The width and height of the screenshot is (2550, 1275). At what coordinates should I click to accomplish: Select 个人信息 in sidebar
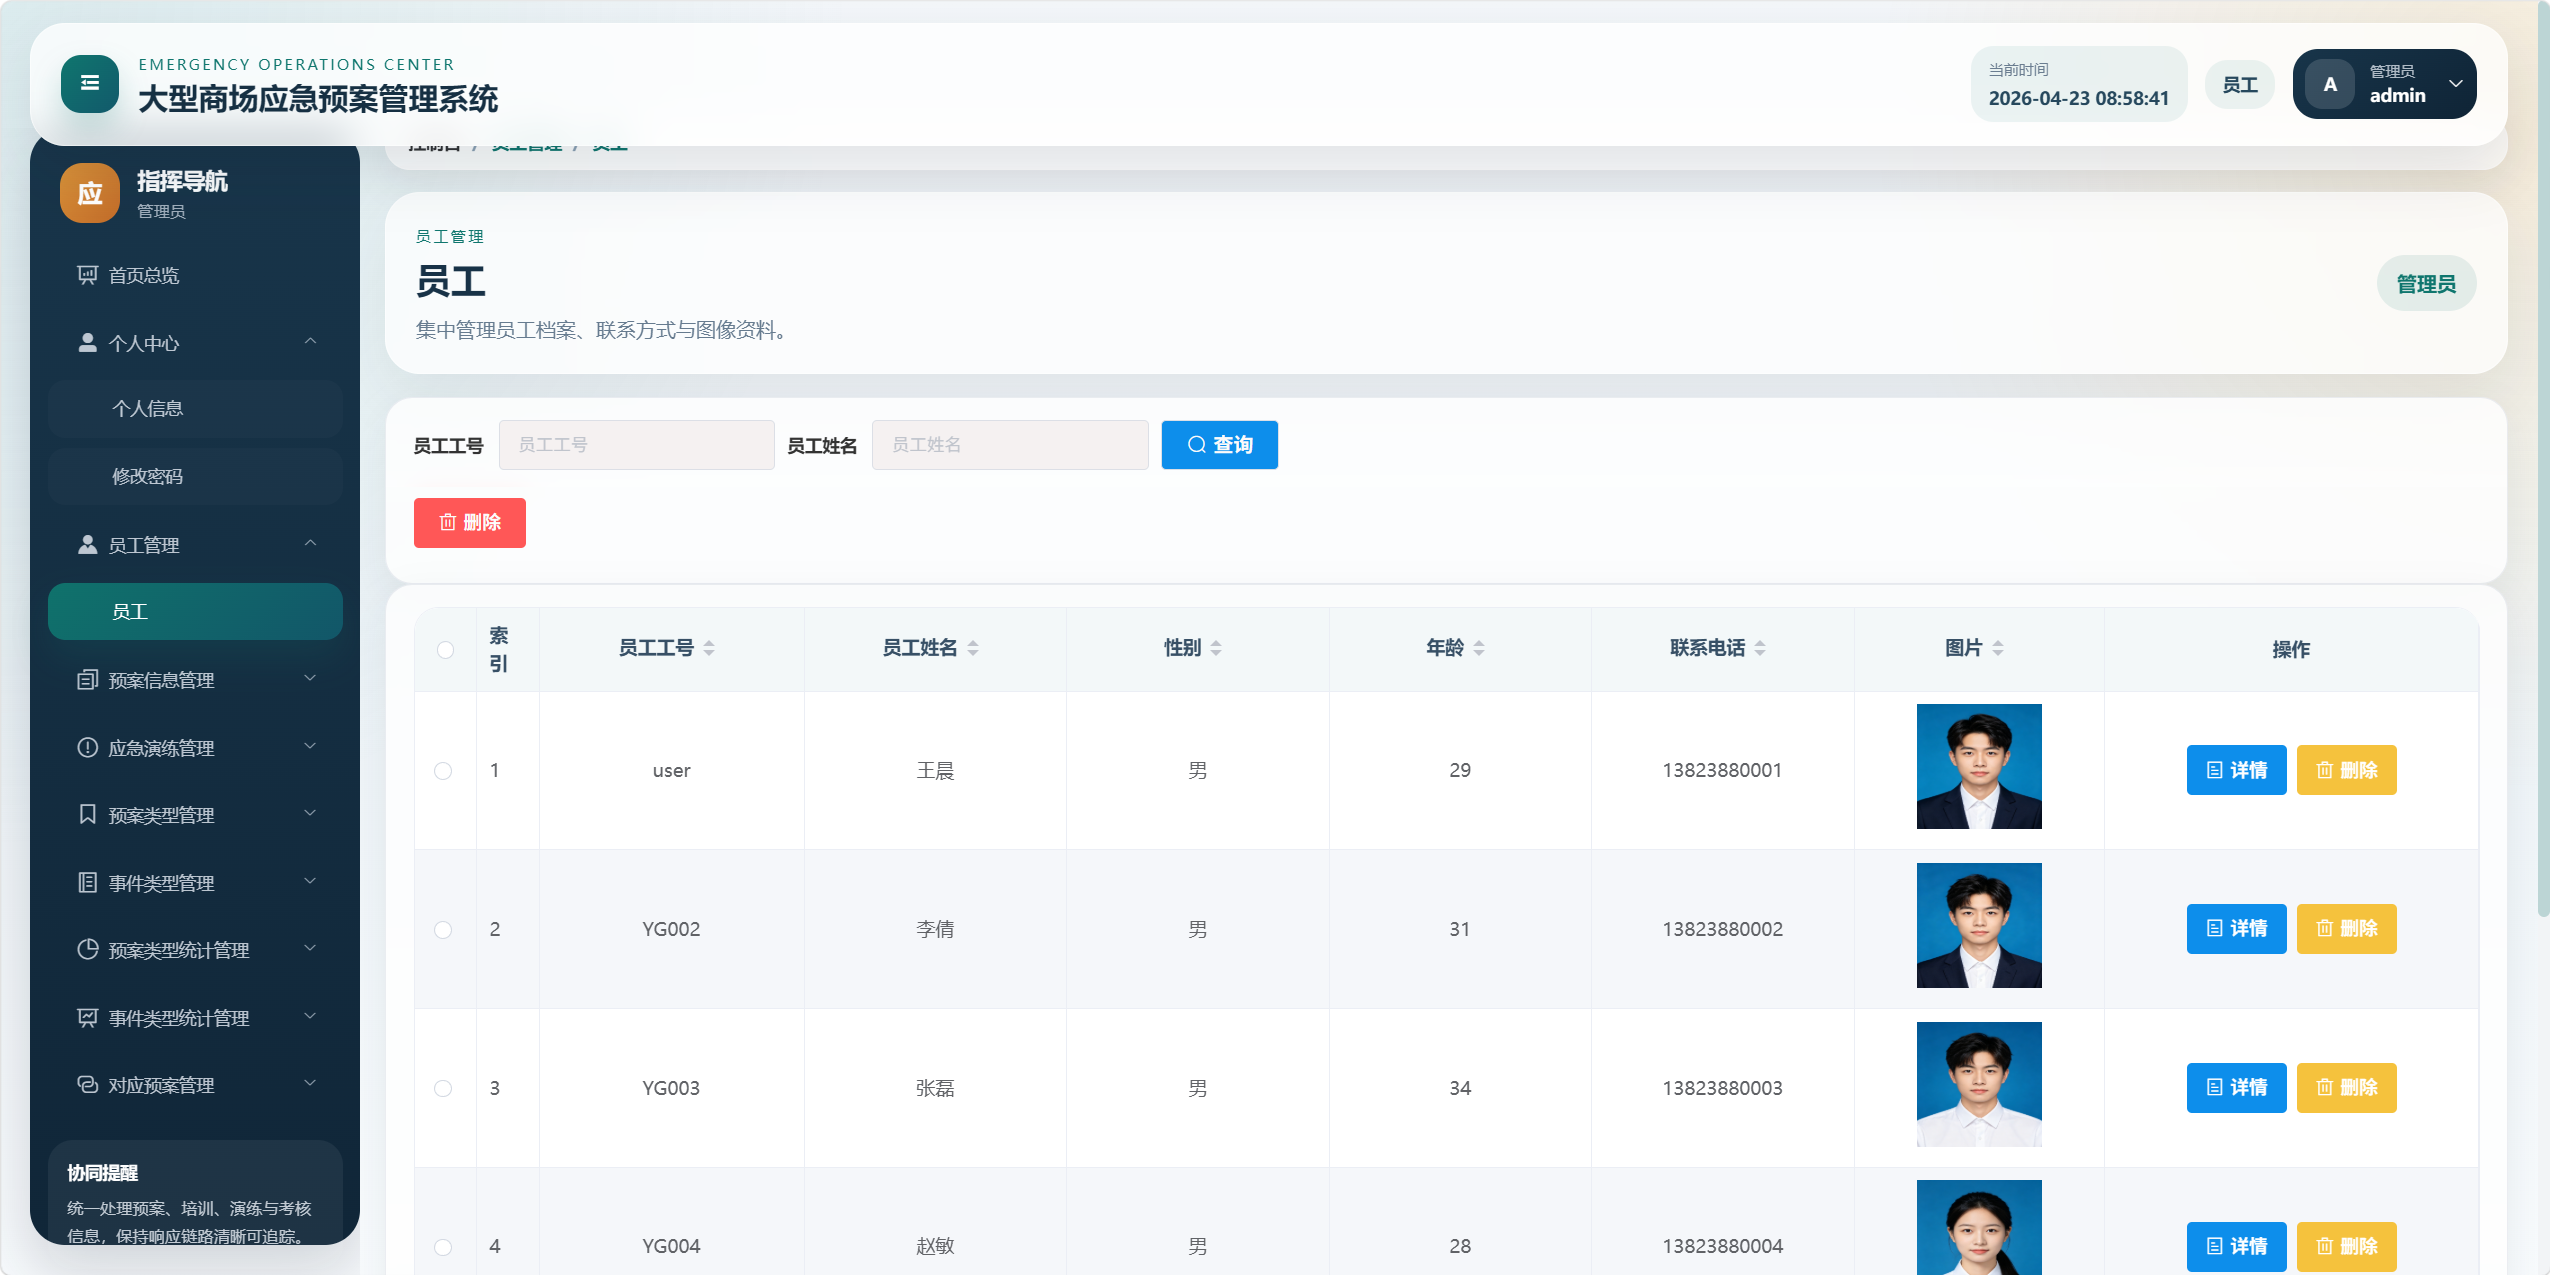point(148,409)
